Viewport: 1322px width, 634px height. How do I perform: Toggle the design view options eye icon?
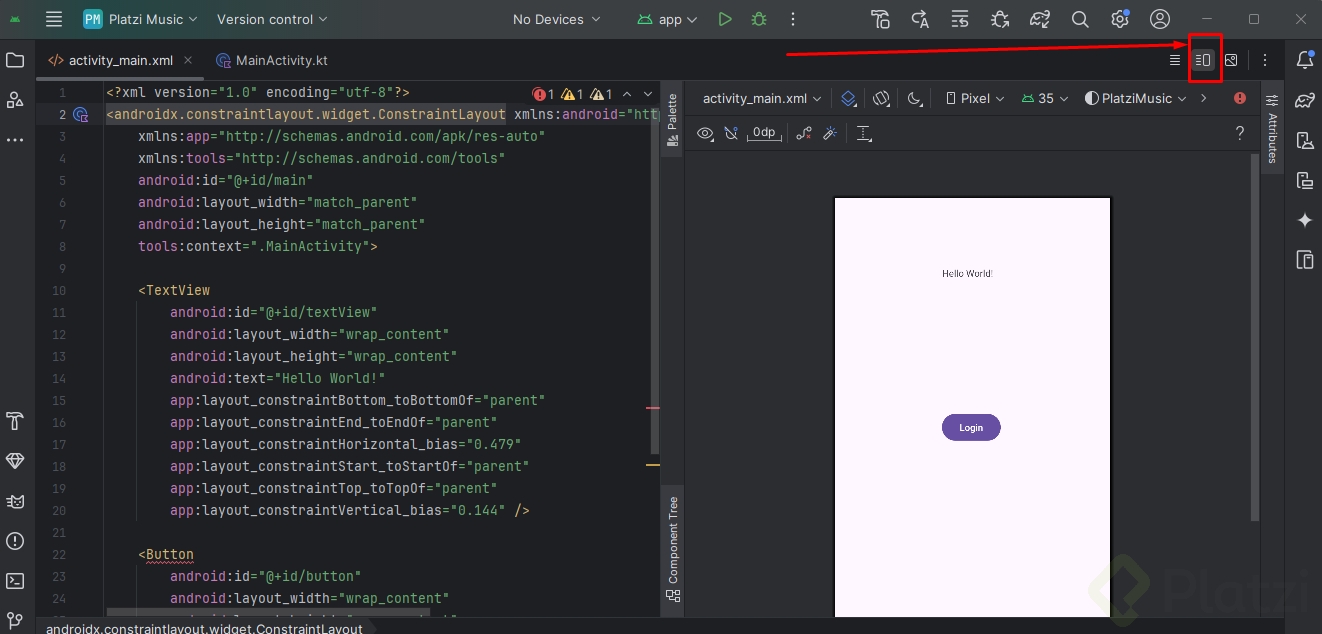click(x=705, y=133)
